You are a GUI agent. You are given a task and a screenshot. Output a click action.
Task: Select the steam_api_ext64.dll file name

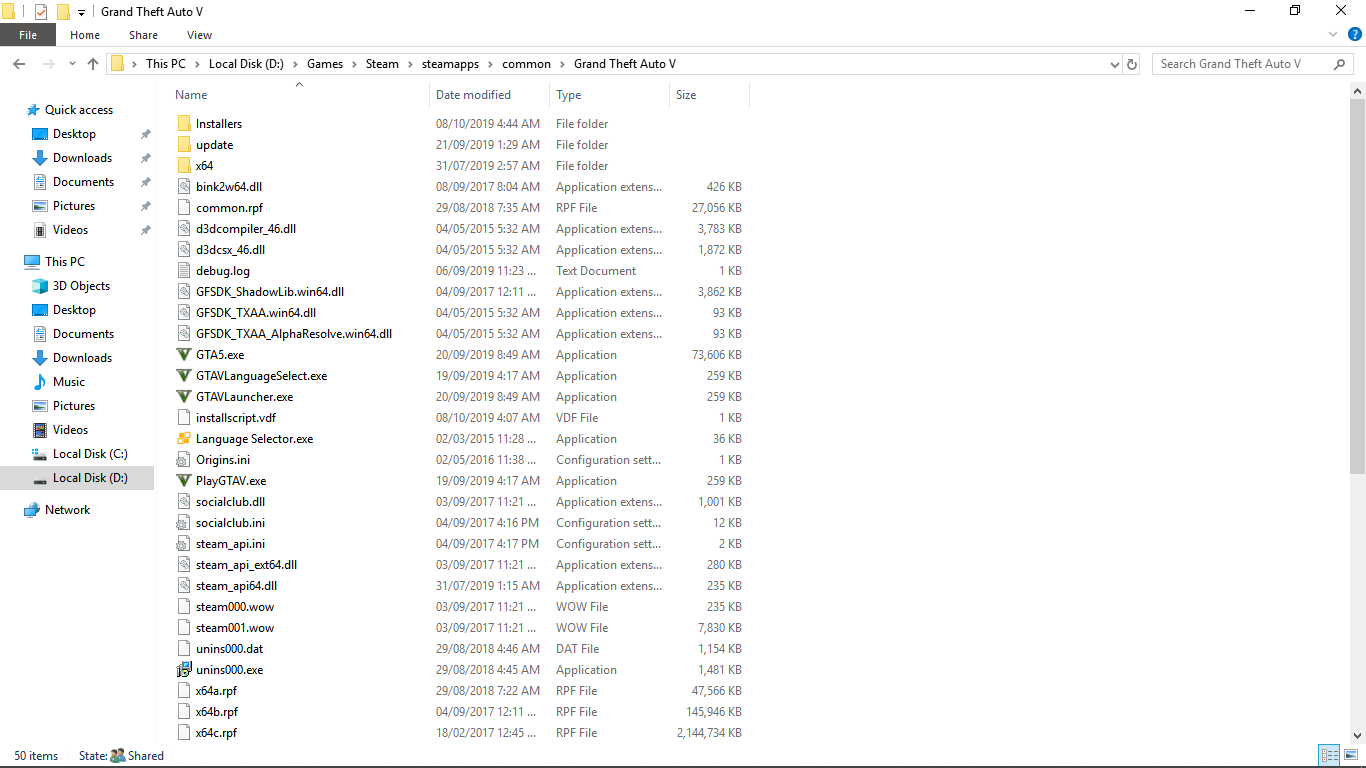[x=246, y=565]
